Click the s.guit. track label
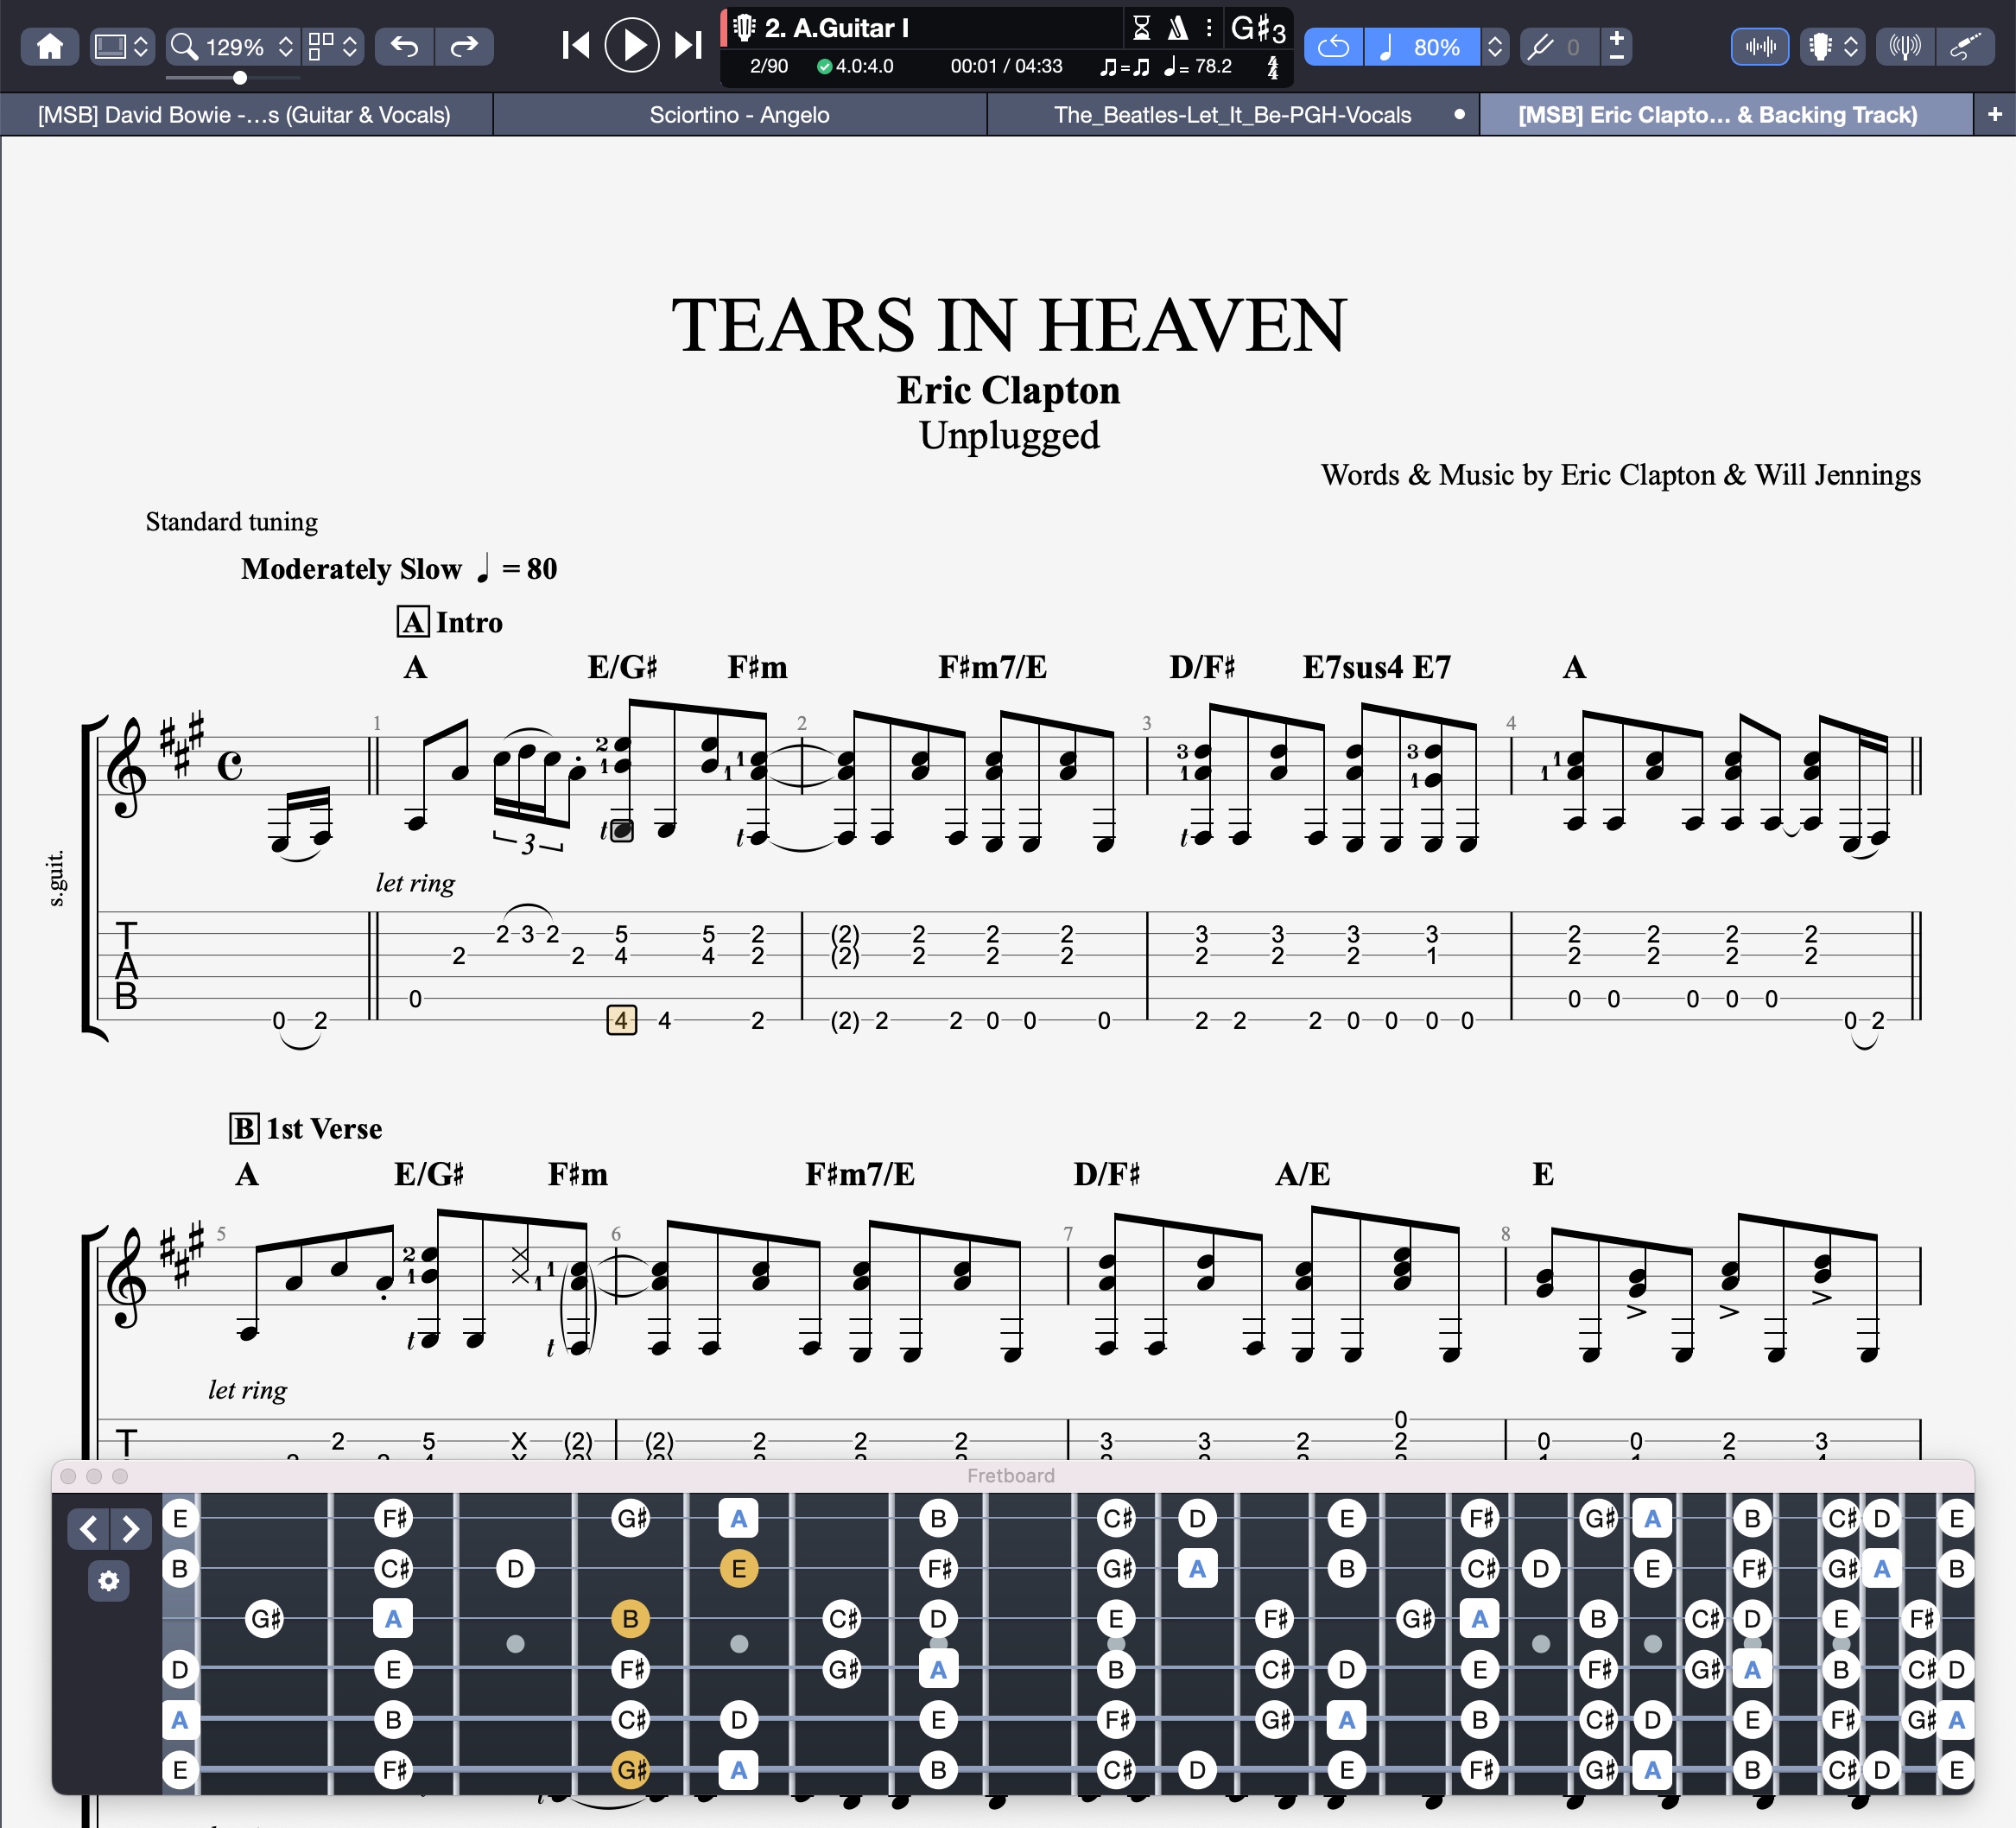This screenshot has width=2016, height=1828. tap(56, 879)
